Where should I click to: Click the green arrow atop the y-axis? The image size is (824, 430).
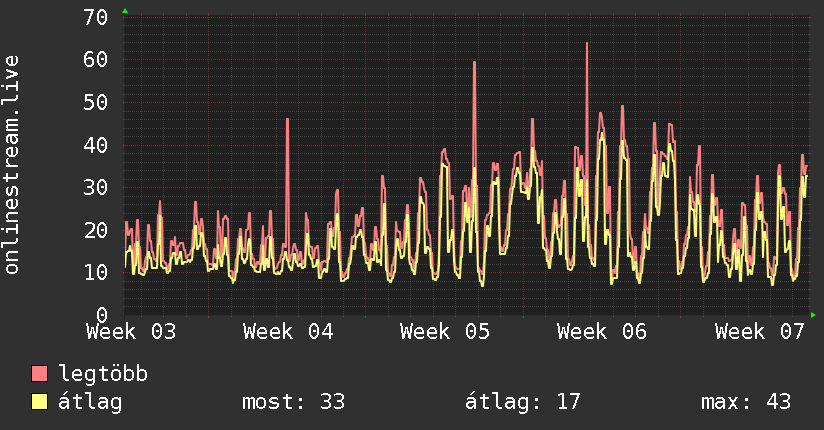tap(125, 11)
